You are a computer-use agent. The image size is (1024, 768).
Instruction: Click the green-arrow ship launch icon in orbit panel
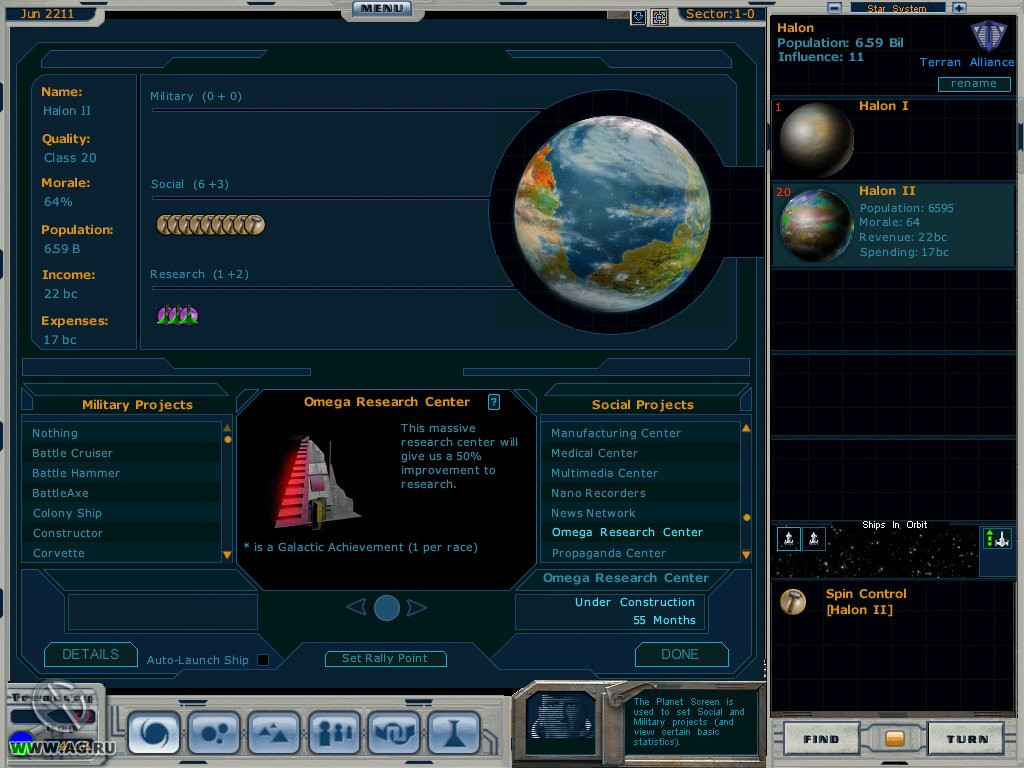997,539
